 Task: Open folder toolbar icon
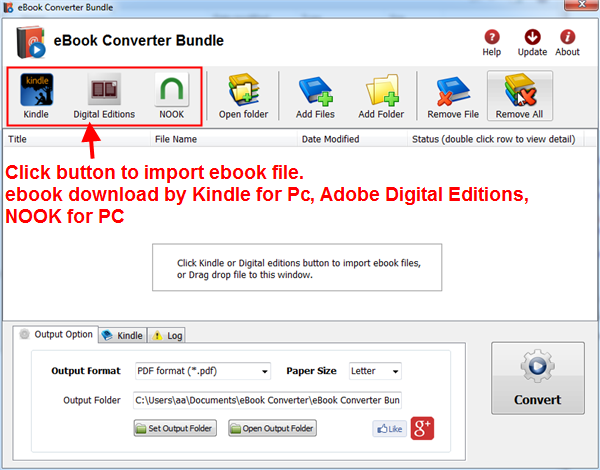(x=243, y=96)
